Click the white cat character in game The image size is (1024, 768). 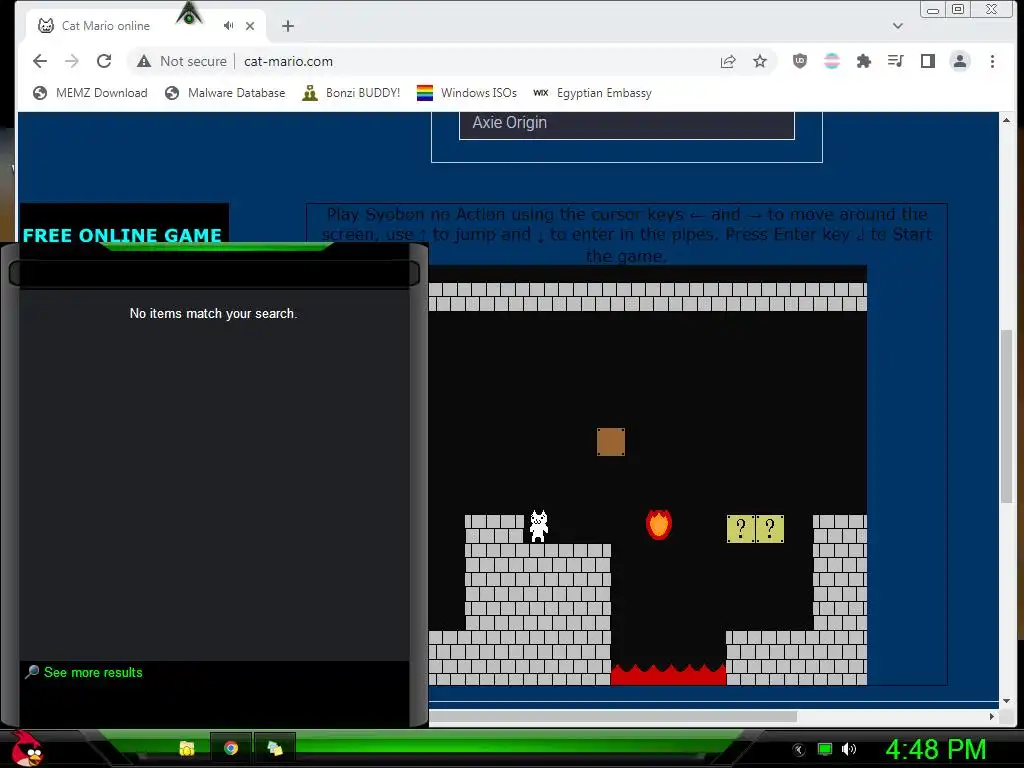point(539,526)
